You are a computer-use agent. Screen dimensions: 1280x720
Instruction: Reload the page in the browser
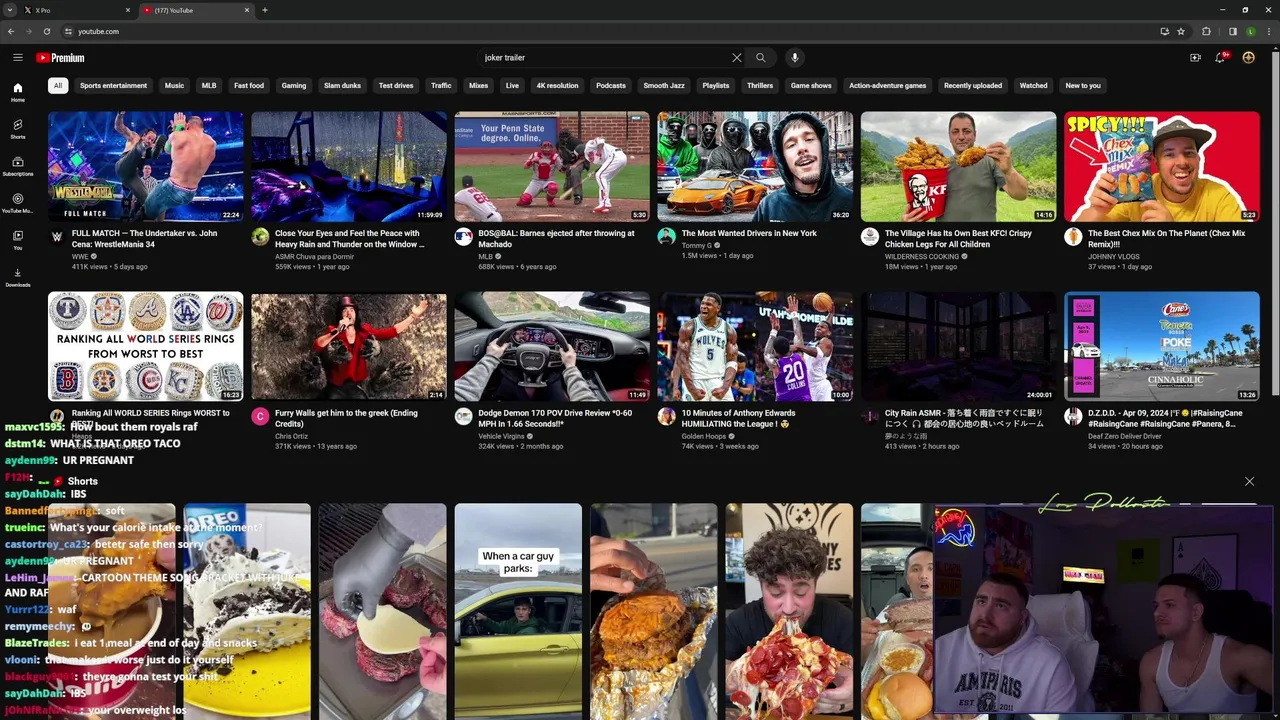pyautogui.click(x=46, y=31)
